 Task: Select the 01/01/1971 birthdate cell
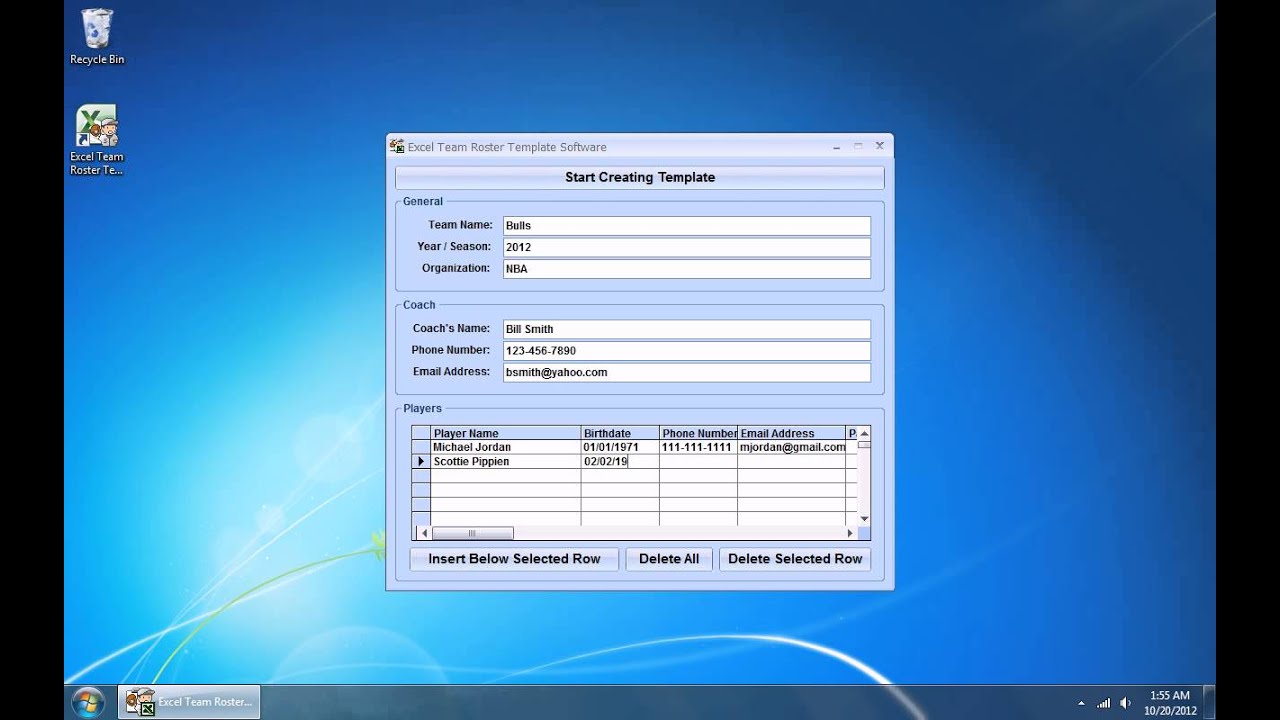tap(620, 447)
